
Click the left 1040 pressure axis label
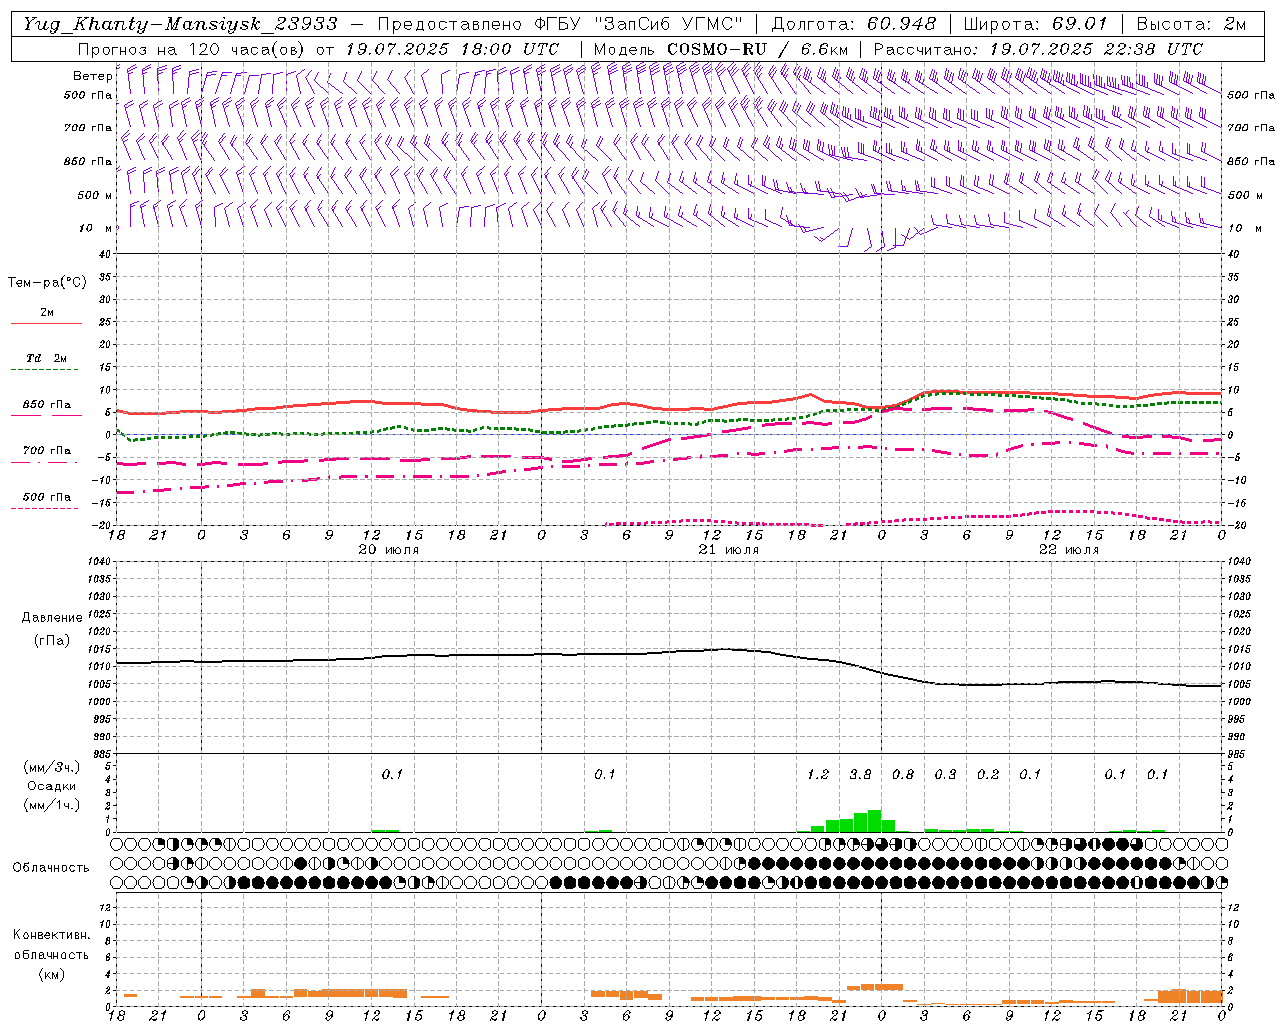[x=100, y=562]
